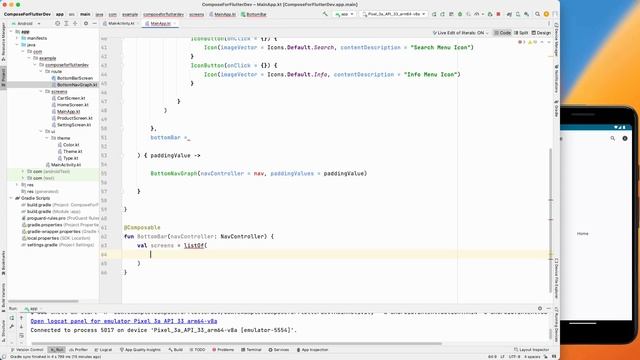Open App Quality Insights tool window

click(x=140, y=350)
